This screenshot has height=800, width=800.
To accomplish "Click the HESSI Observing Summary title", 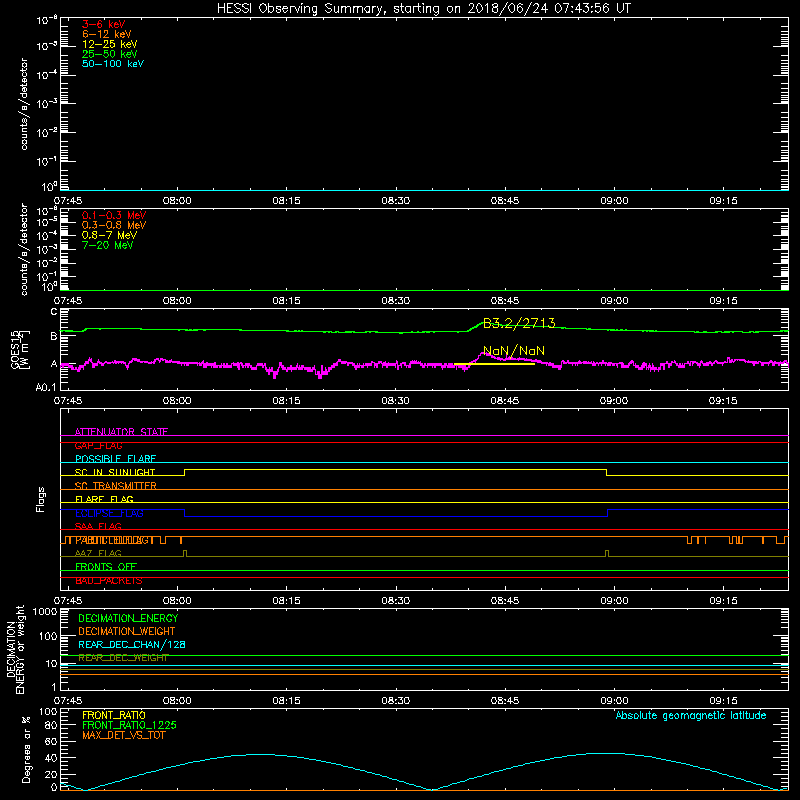I will tap(424, 9).
